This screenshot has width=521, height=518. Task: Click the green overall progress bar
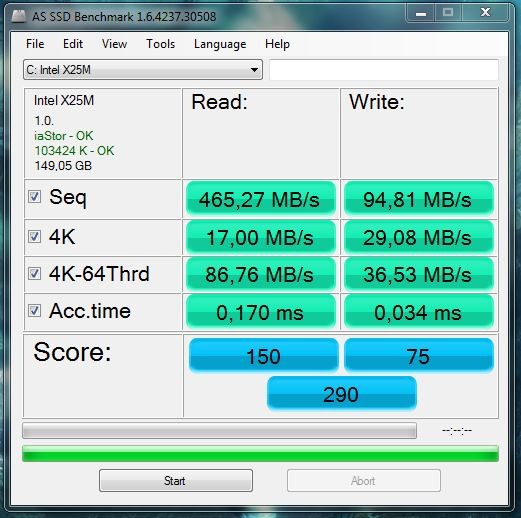tap(260, 453)
